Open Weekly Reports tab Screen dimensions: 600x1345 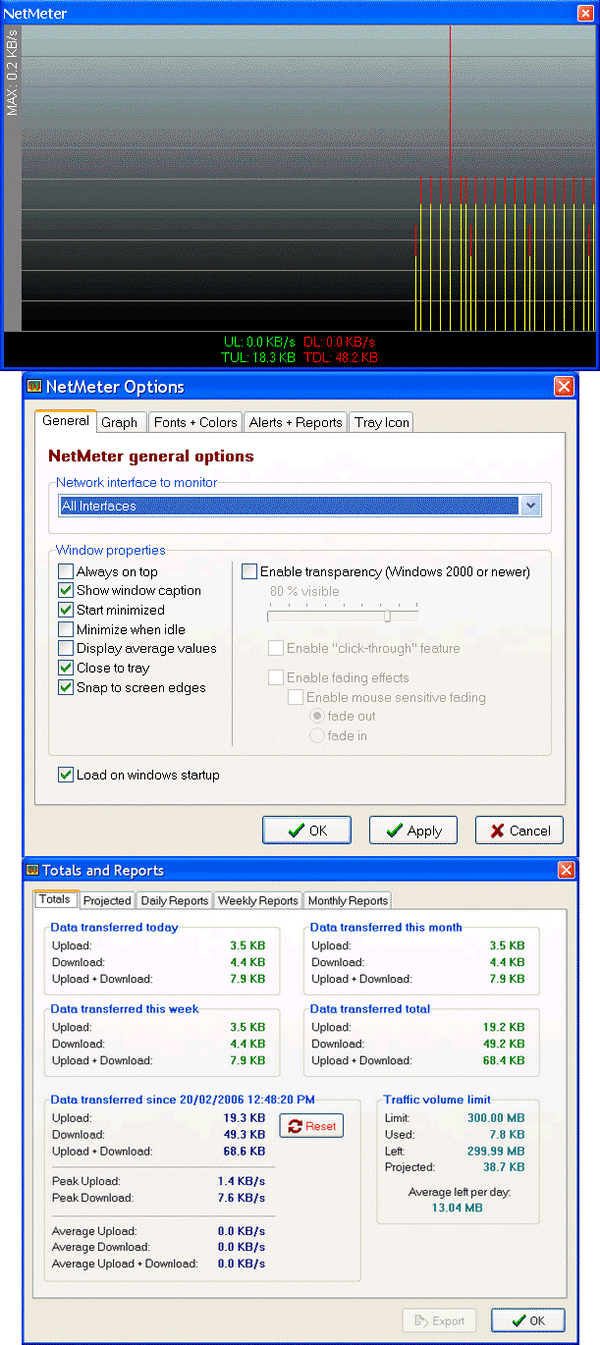[258, 901]
